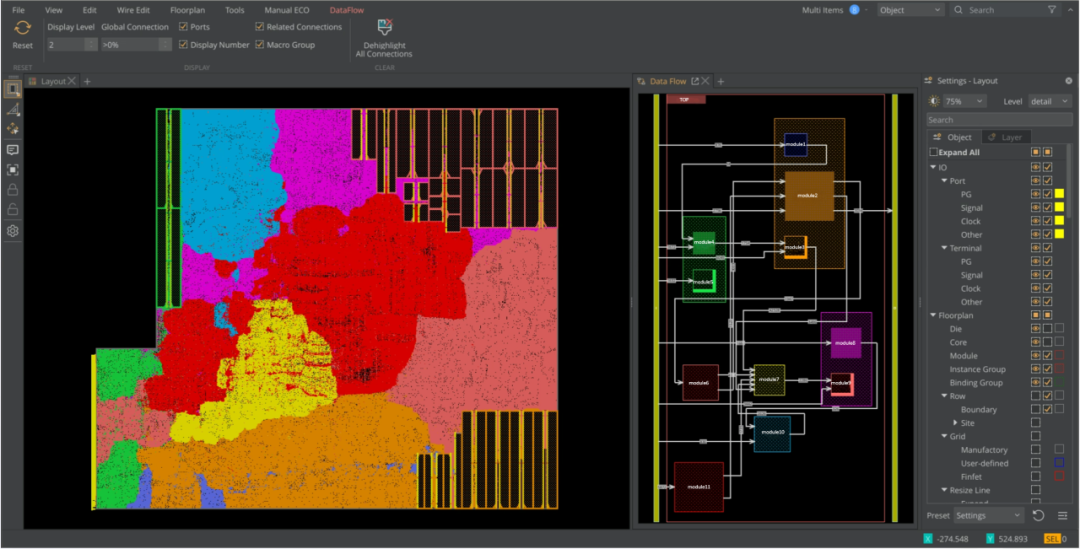Open left toolbar gear settings
The height and width of the screenshot is (549, 1080).
tap(12, 231)
